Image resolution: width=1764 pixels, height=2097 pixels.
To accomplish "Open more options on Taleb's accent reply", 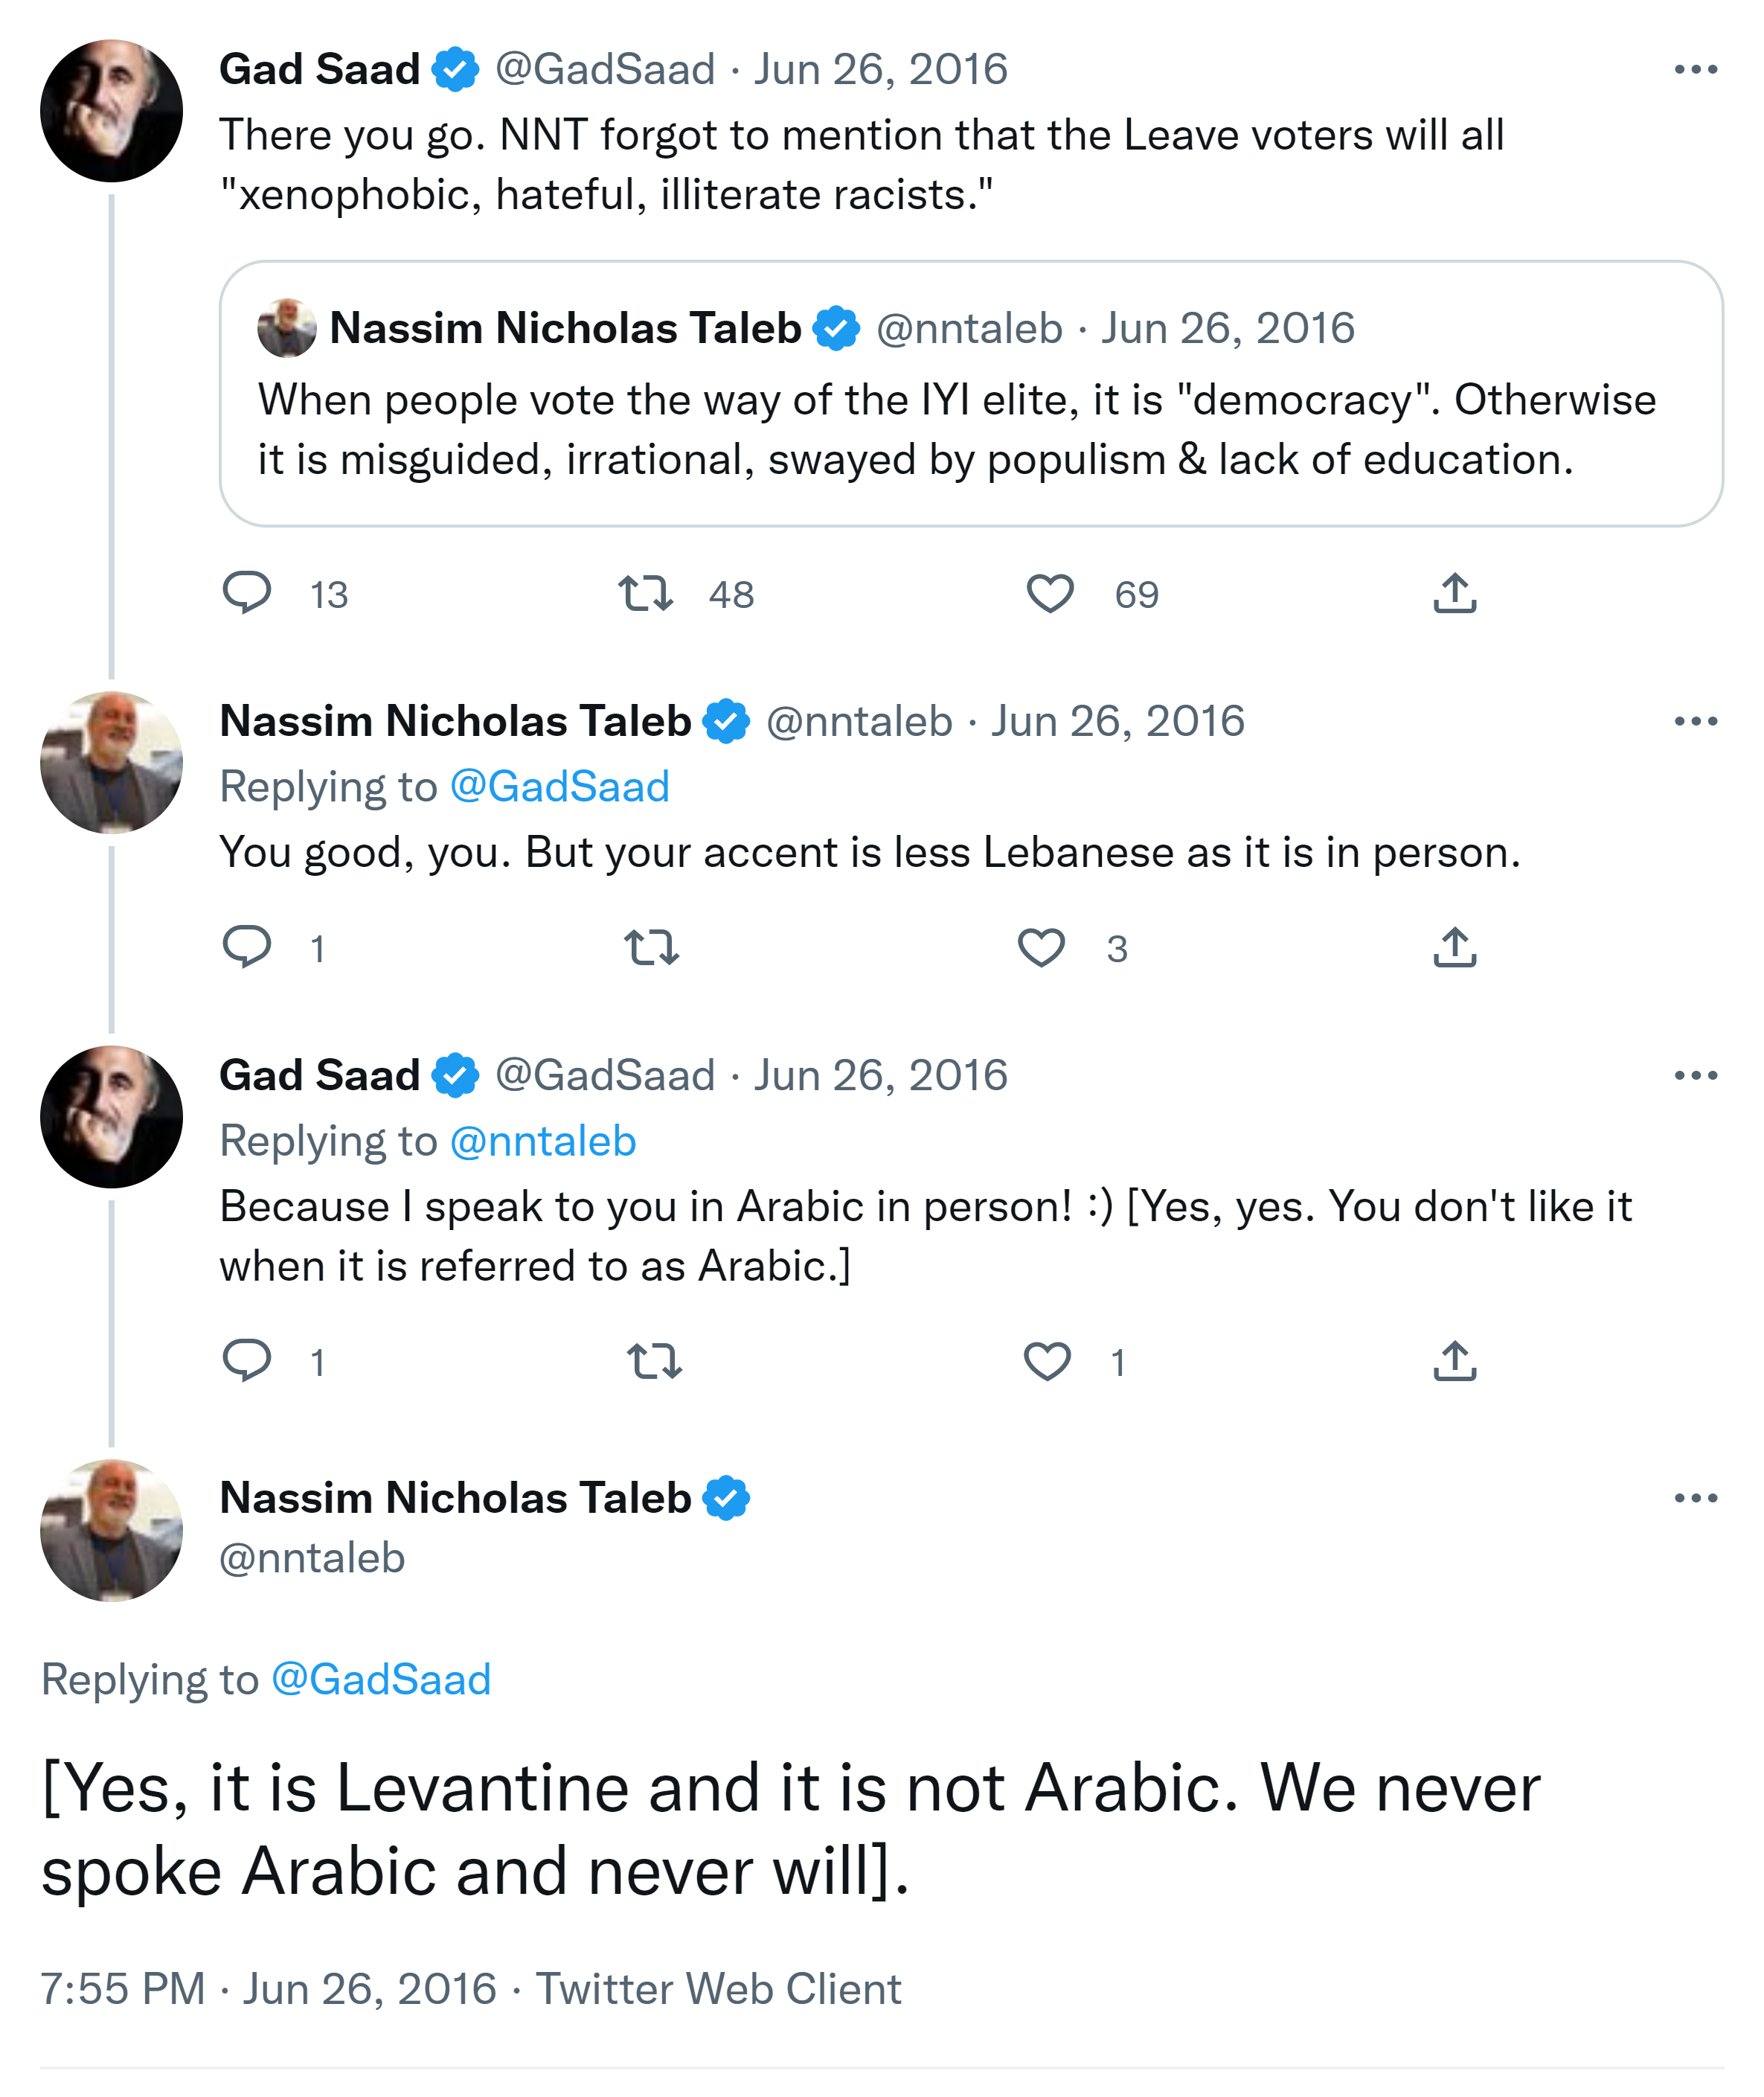I will (x=1695, y=721).
